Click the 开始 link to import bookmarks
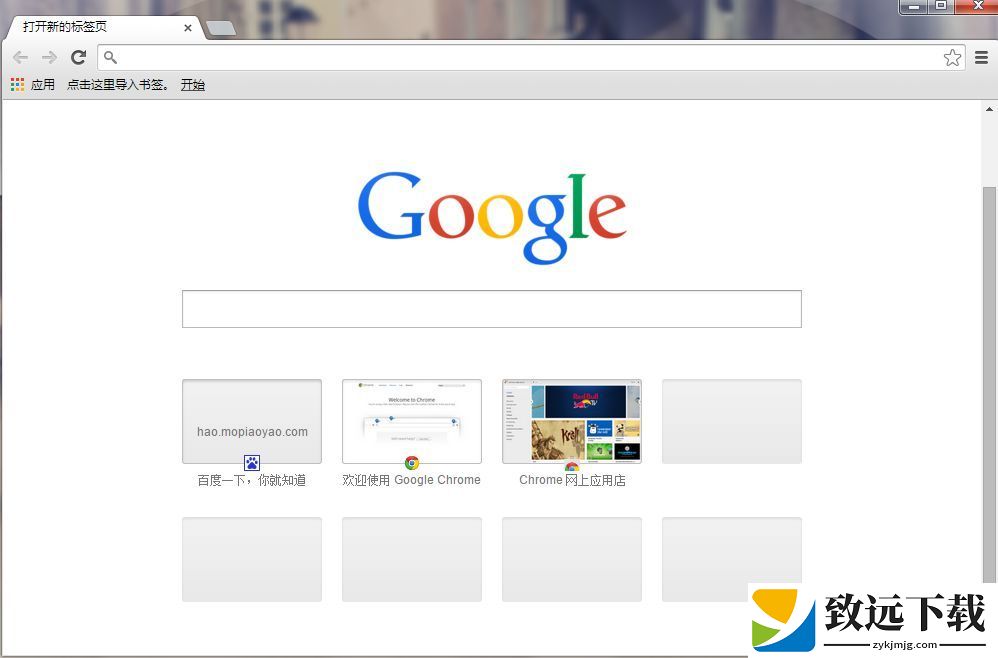 pos(192,85)
